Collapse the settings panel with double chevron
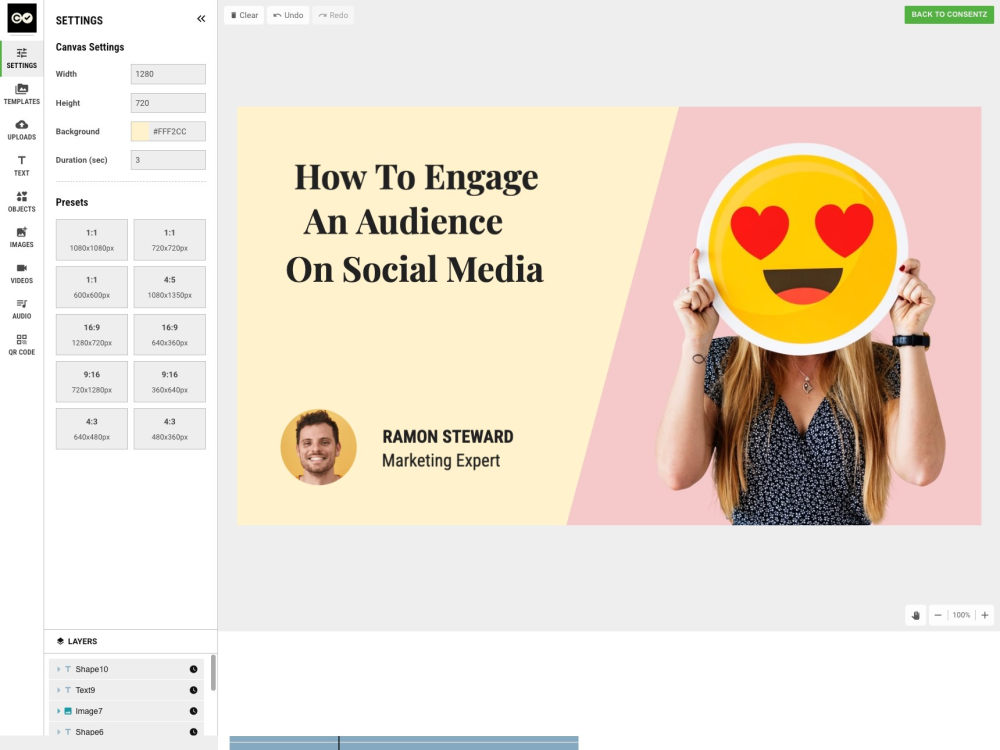 pyautogui.click(x=201, y=19)
